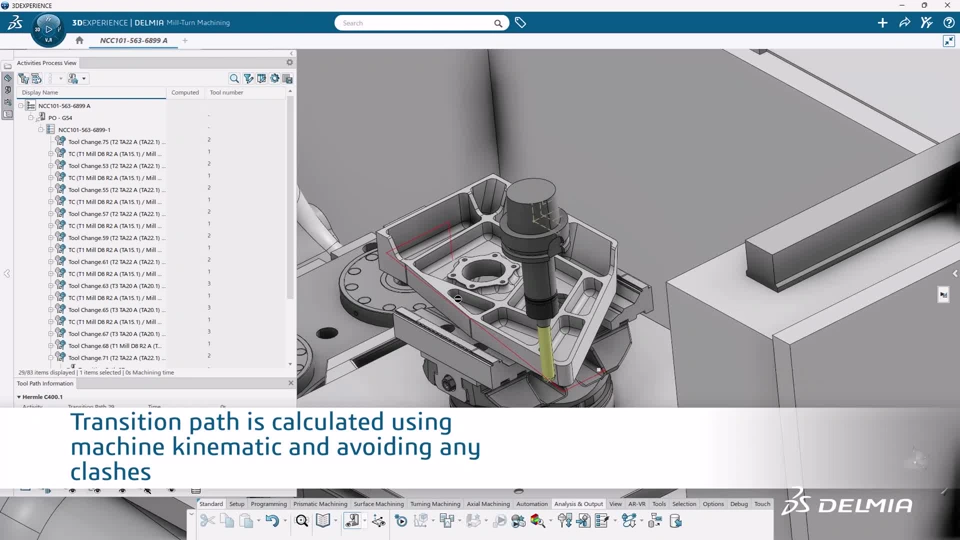The height and width of the screenshot is (540, 960).
Task: Click the machine simulation icon
Action: [518, 521]
